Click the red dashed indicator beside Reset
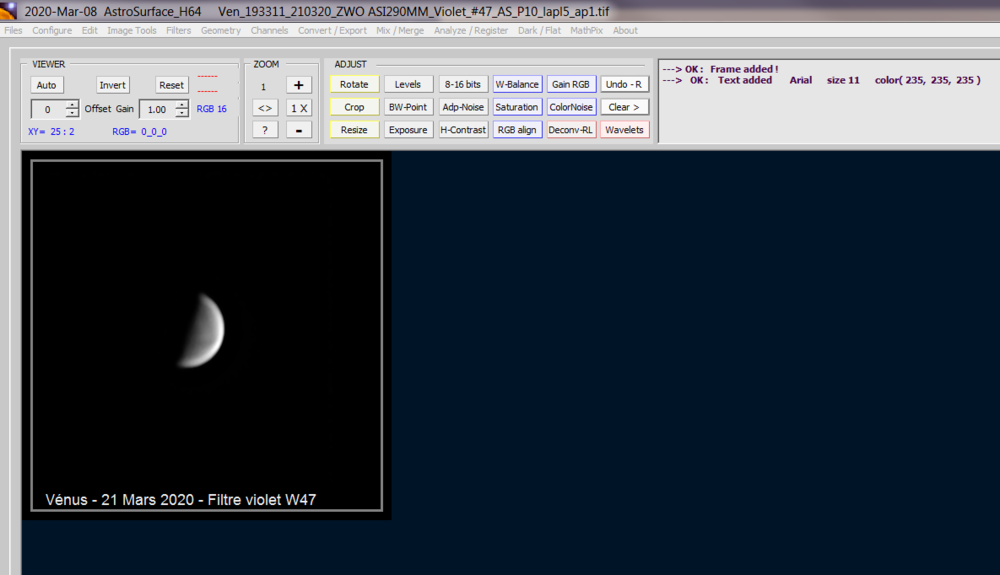1000x575 pixels. click(x=207, y=84)
